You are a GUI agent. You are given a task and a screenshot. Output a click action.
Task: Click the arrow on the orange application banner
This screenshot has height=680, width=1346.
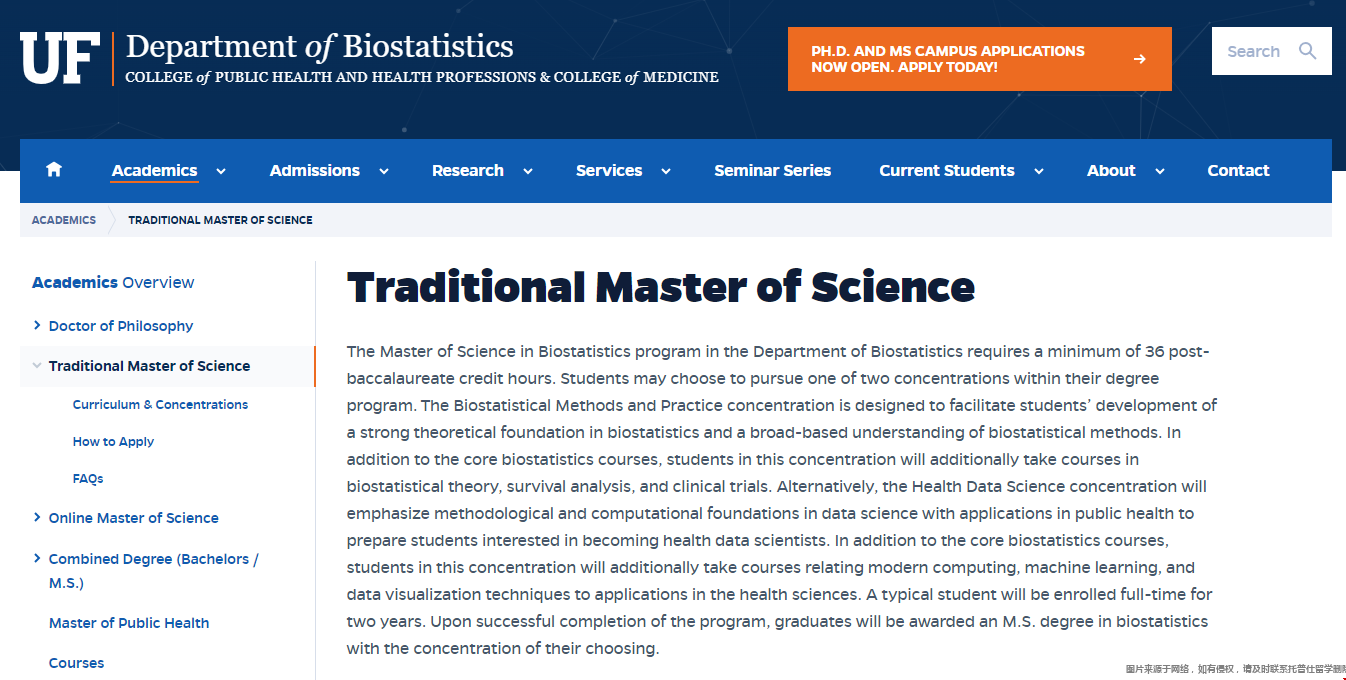coord(1139,59)
